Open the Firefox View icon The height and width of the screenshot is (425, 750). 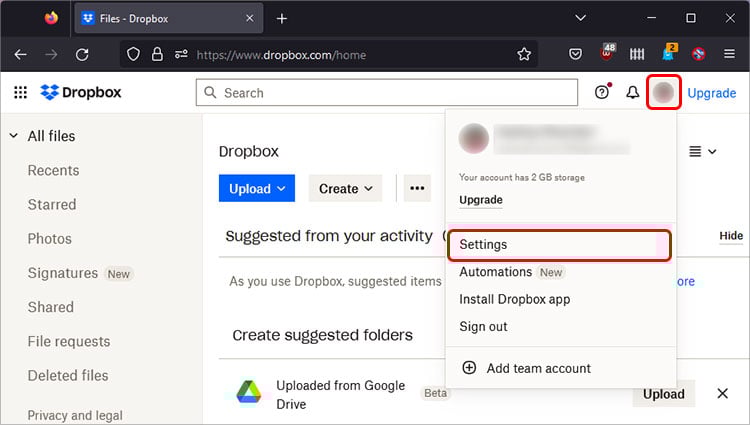pos(51,18)
